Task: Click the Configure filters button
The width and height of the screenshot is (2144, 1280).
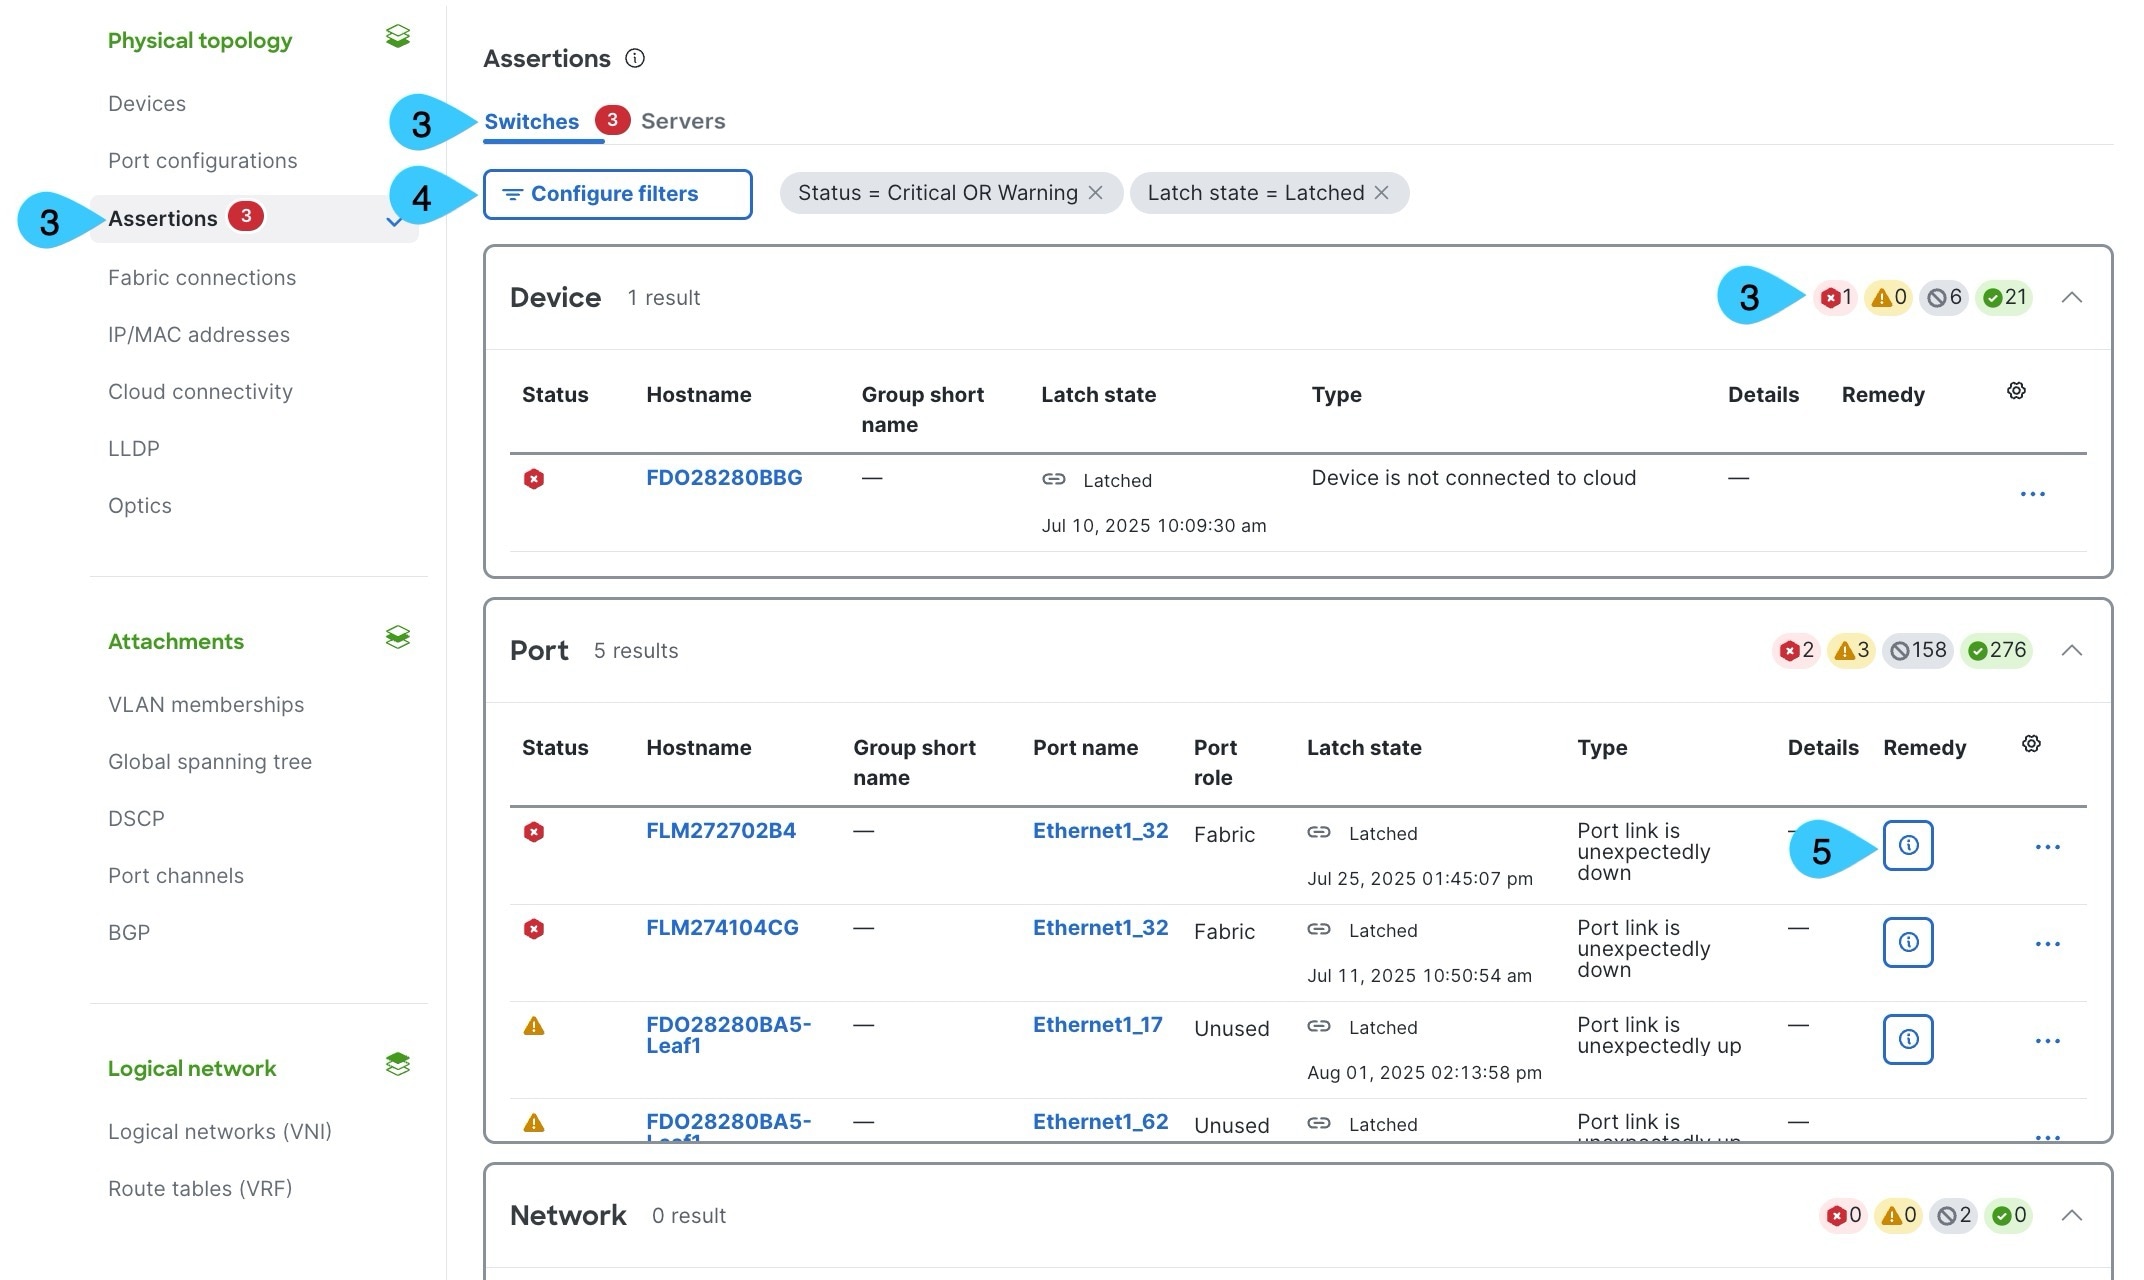Action: coord(617,194)
